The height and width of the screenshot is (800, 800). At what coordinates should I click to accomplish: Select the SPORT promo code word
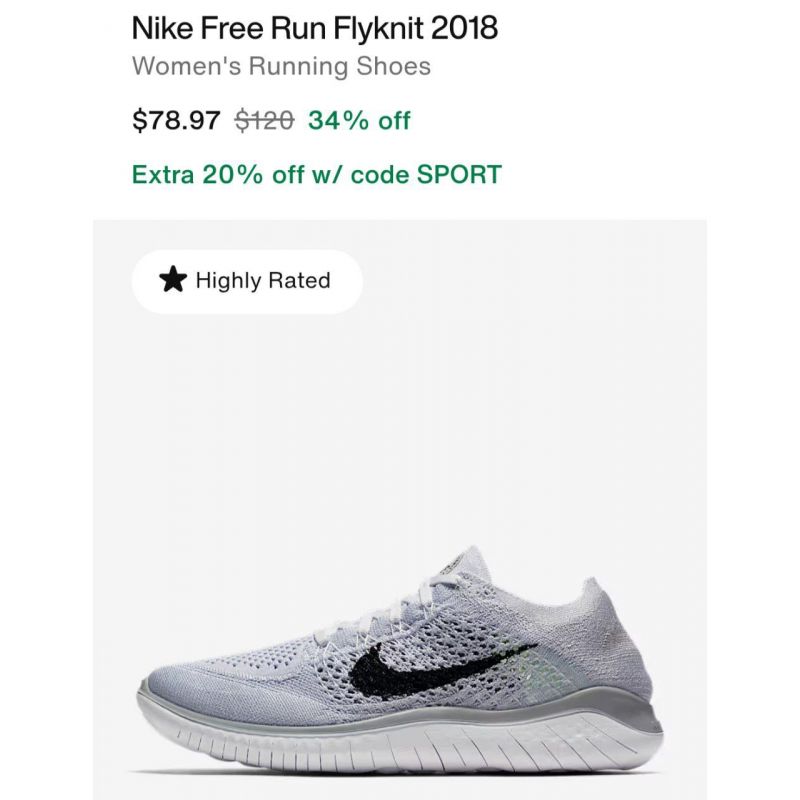coord(459,174)
